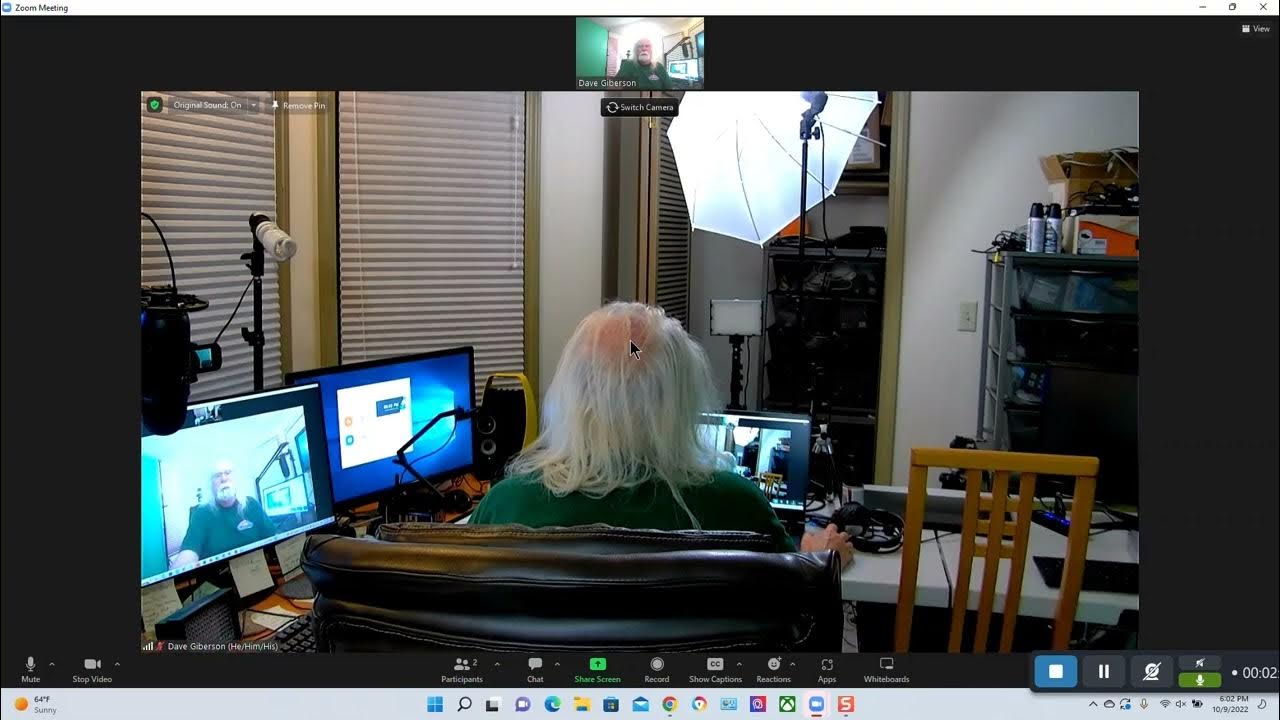Click the muted volume tray icon
Image resolution: width=1280 pixels, height=720 pixels.
[x=1181, y=704]
